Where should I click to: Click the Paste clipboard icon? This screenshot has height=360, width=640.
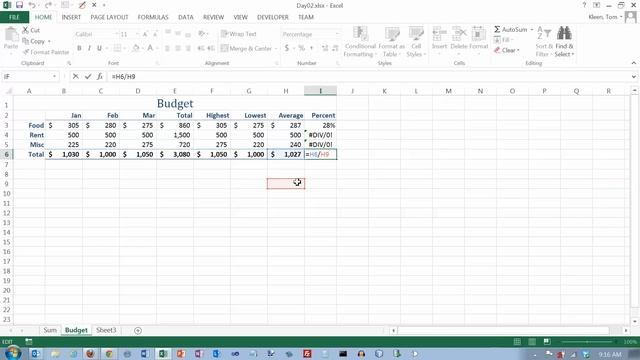11,35
